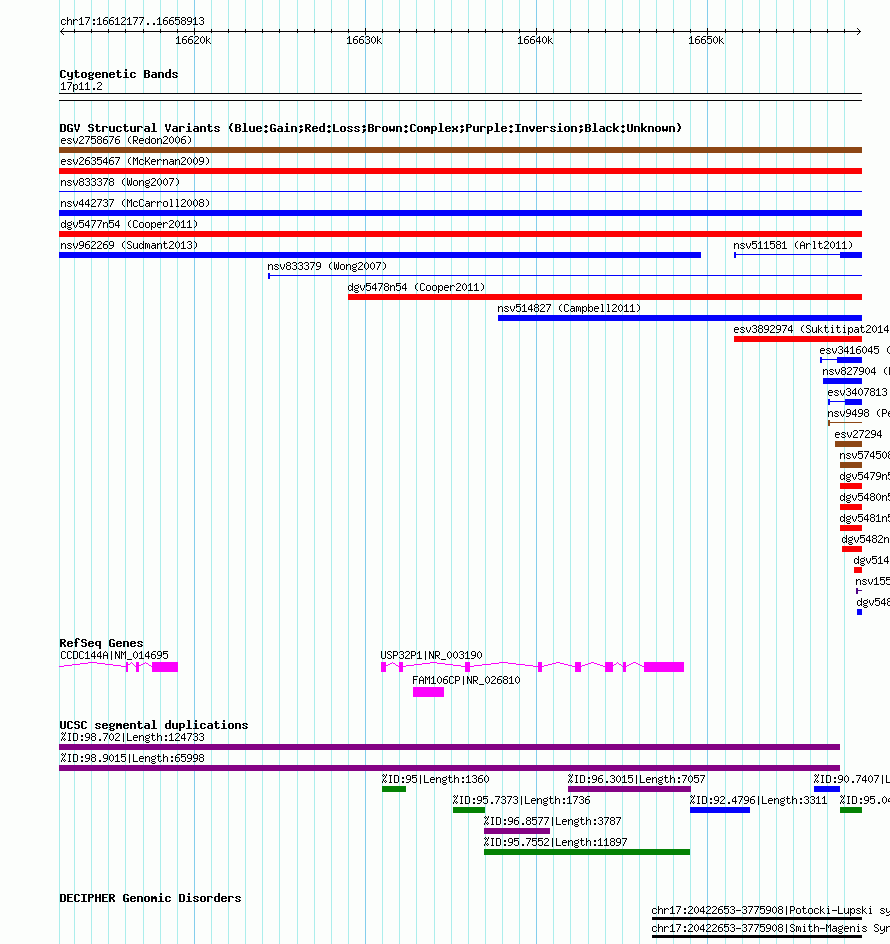
Task: Click the %ID:92.4796|Length:3311 blue bar
Action: (720, 810)
